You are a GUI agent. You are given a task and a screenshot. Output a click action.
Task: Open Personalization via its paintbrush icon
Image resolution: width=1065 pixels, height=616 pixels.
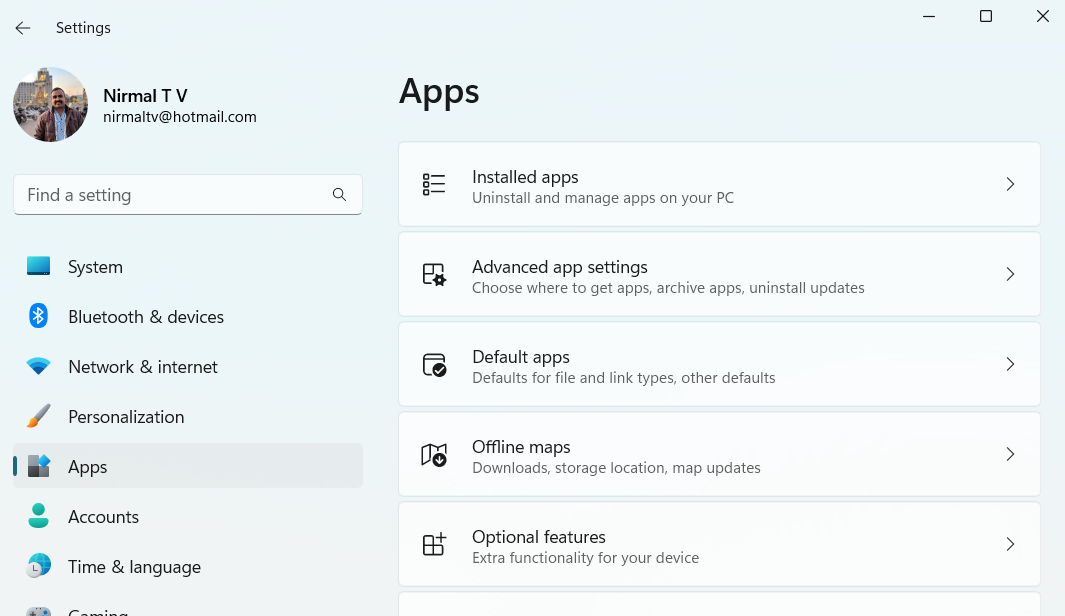[x=39, y=416]
